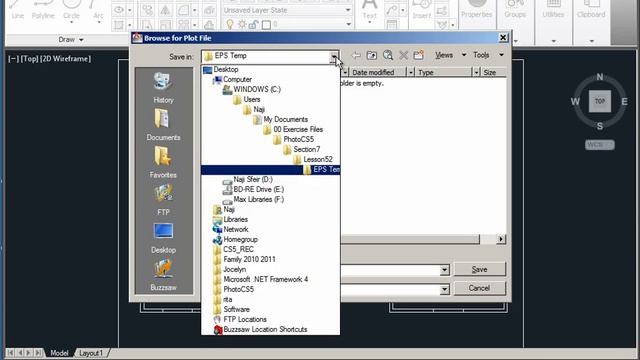Select Max Libraries (F:) drive
Viewport: 640px width, 360px height.
253,199
